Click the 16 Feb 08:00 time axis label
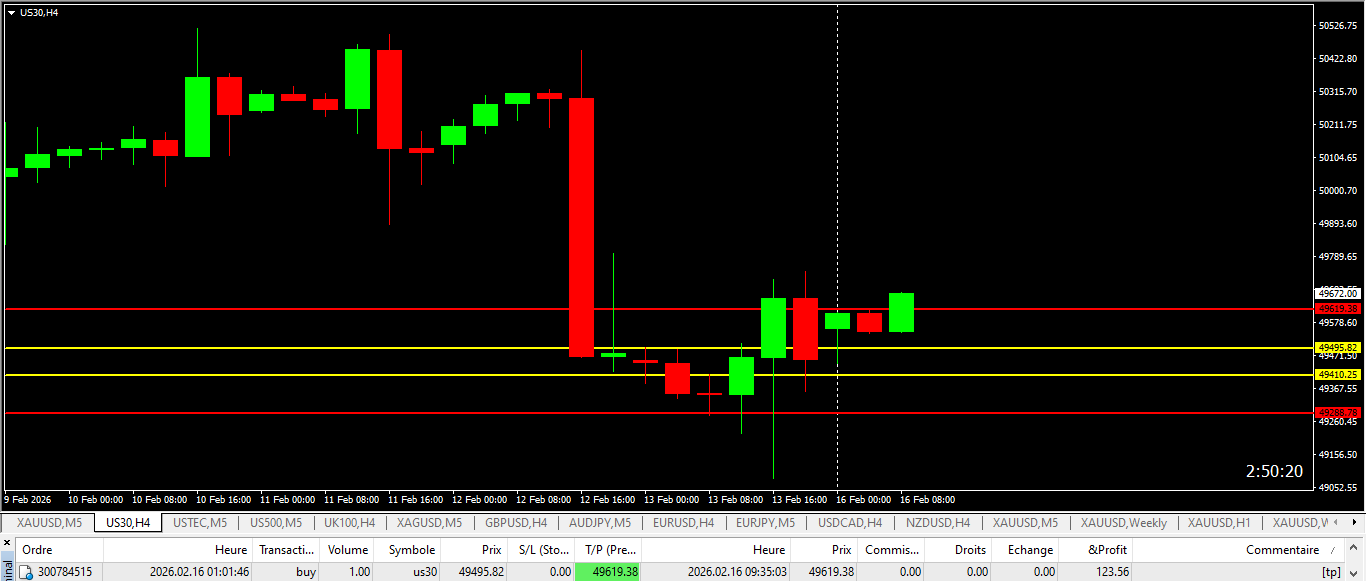 pyautogui.click(x=927, y=499)
